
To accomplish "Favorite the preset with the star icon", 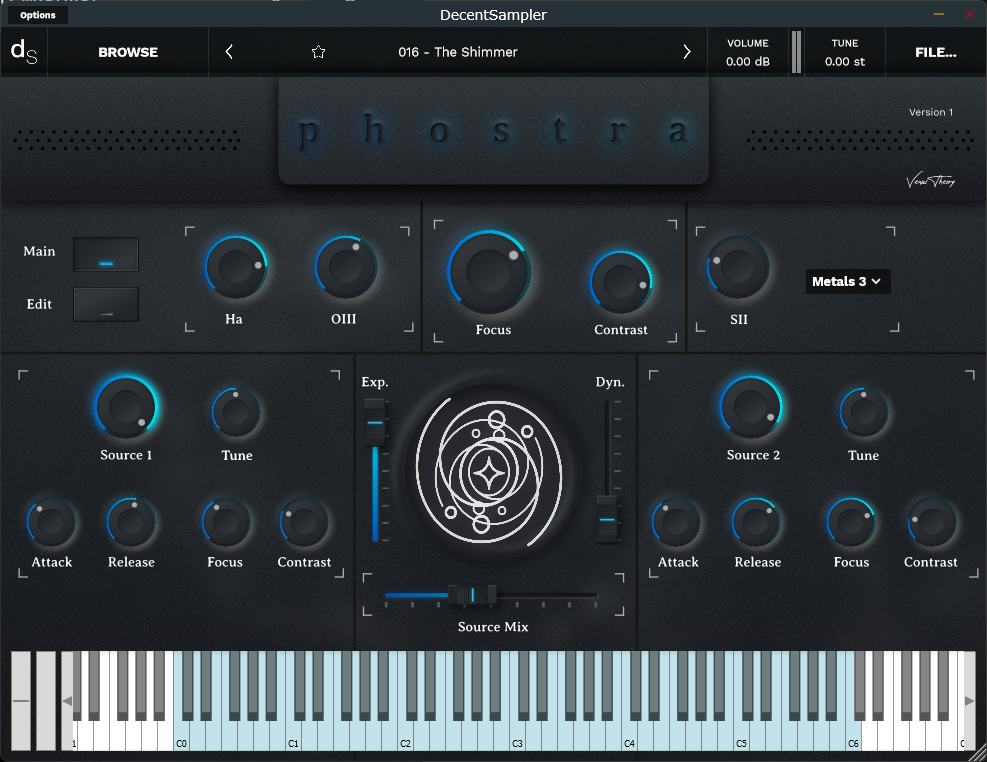I will (319, 52).
